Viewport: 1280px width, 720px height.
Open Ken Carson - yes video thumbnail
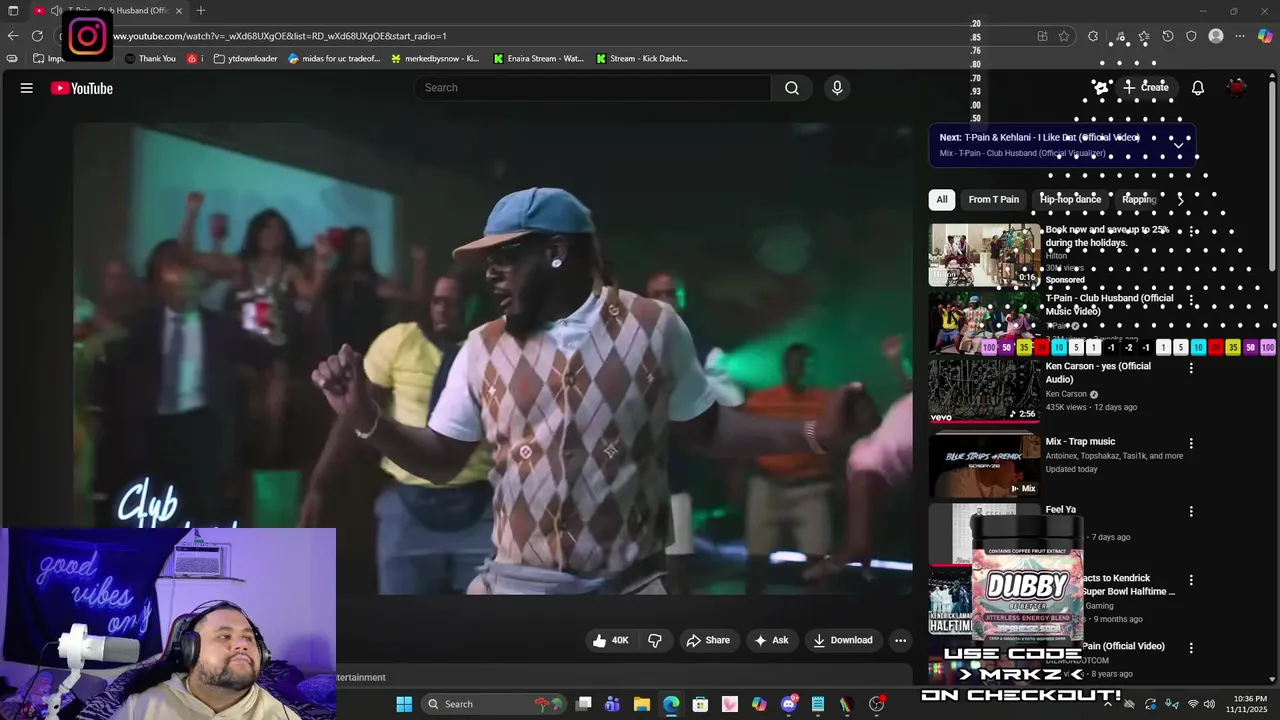pyautogui.click(x=985, y=390)
